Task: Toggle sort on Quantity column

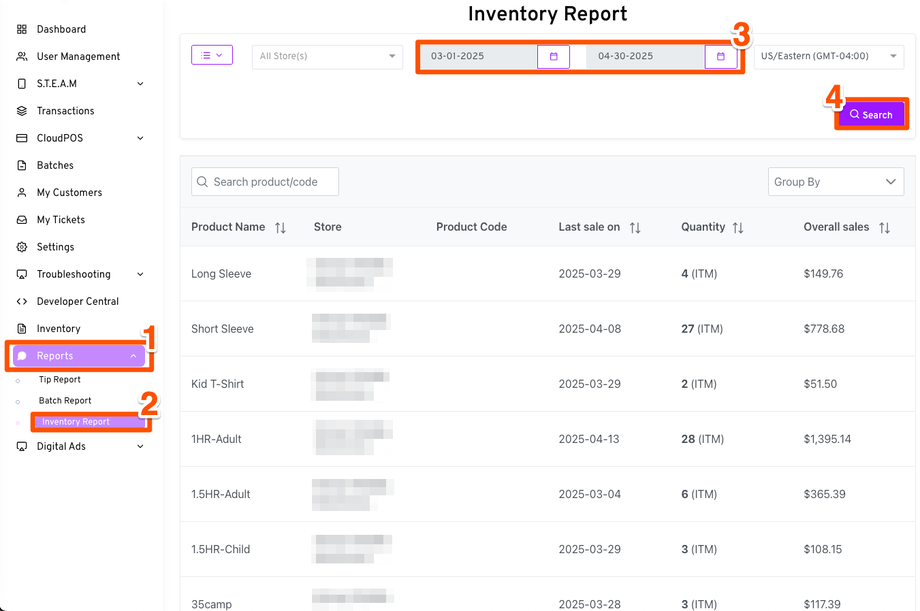Action: coord(738,228)
